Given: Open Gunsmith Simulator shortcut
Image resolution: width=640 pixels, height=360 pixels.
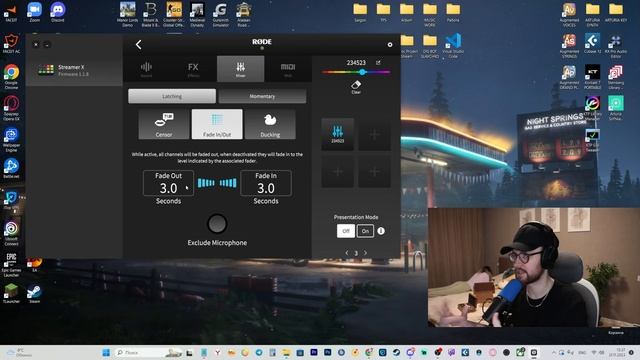Looking at the screenshot, I should (220, 14).
